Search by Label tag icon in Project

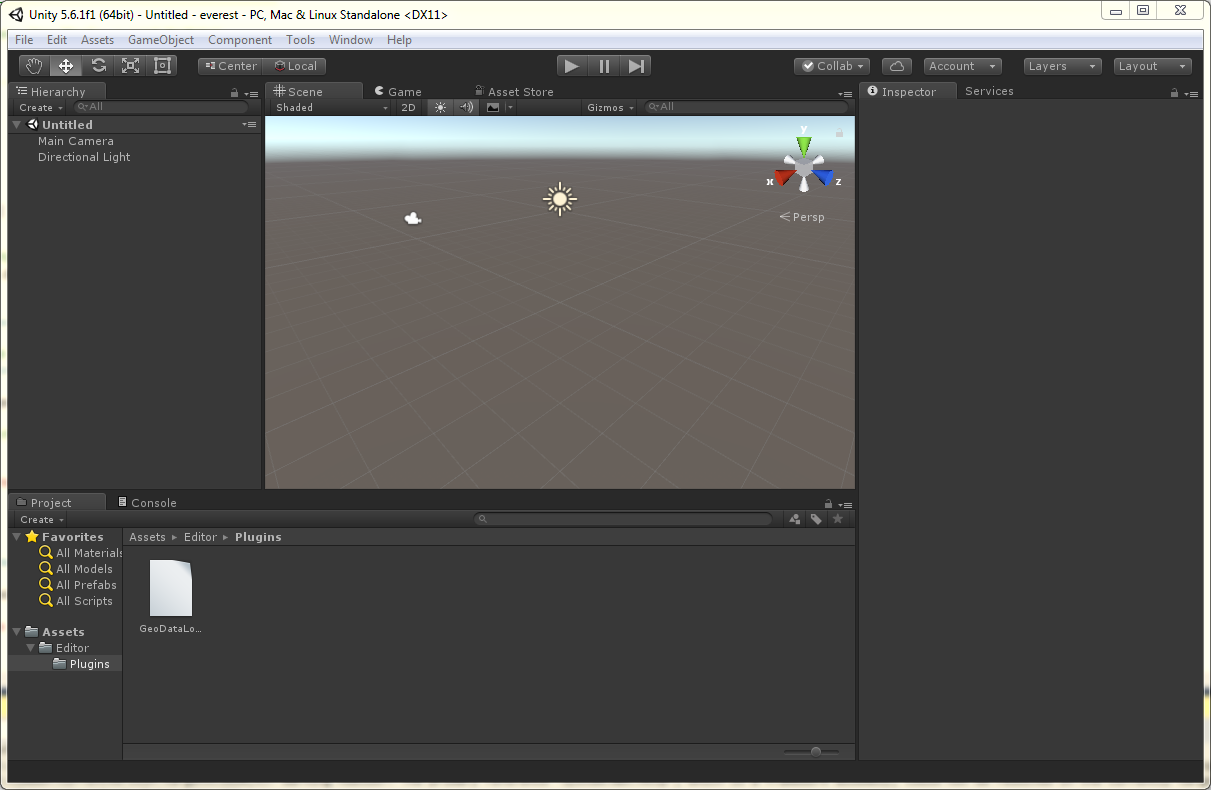[816, 519]
